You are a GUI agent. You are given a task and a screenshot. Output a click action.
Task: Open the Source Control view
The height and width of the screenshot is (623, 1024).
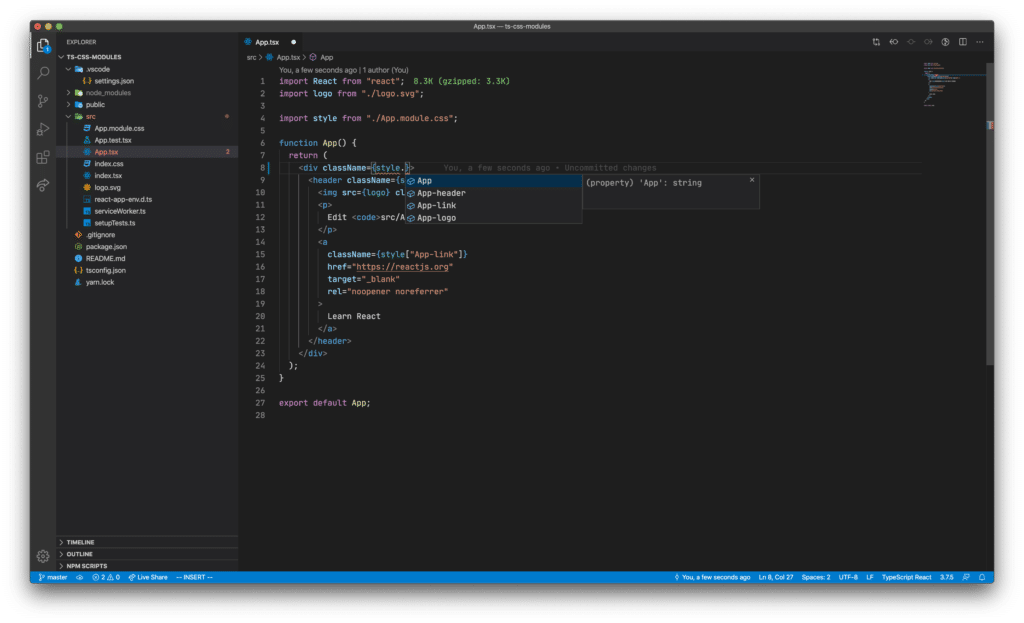(x=42, y=100)
